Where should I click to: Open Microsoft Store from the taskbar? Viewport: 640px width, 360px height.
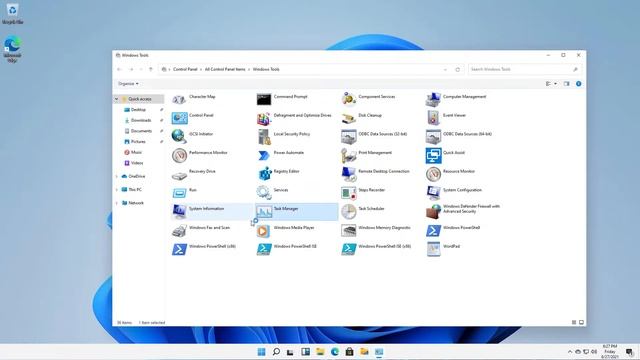pos(349,351)
